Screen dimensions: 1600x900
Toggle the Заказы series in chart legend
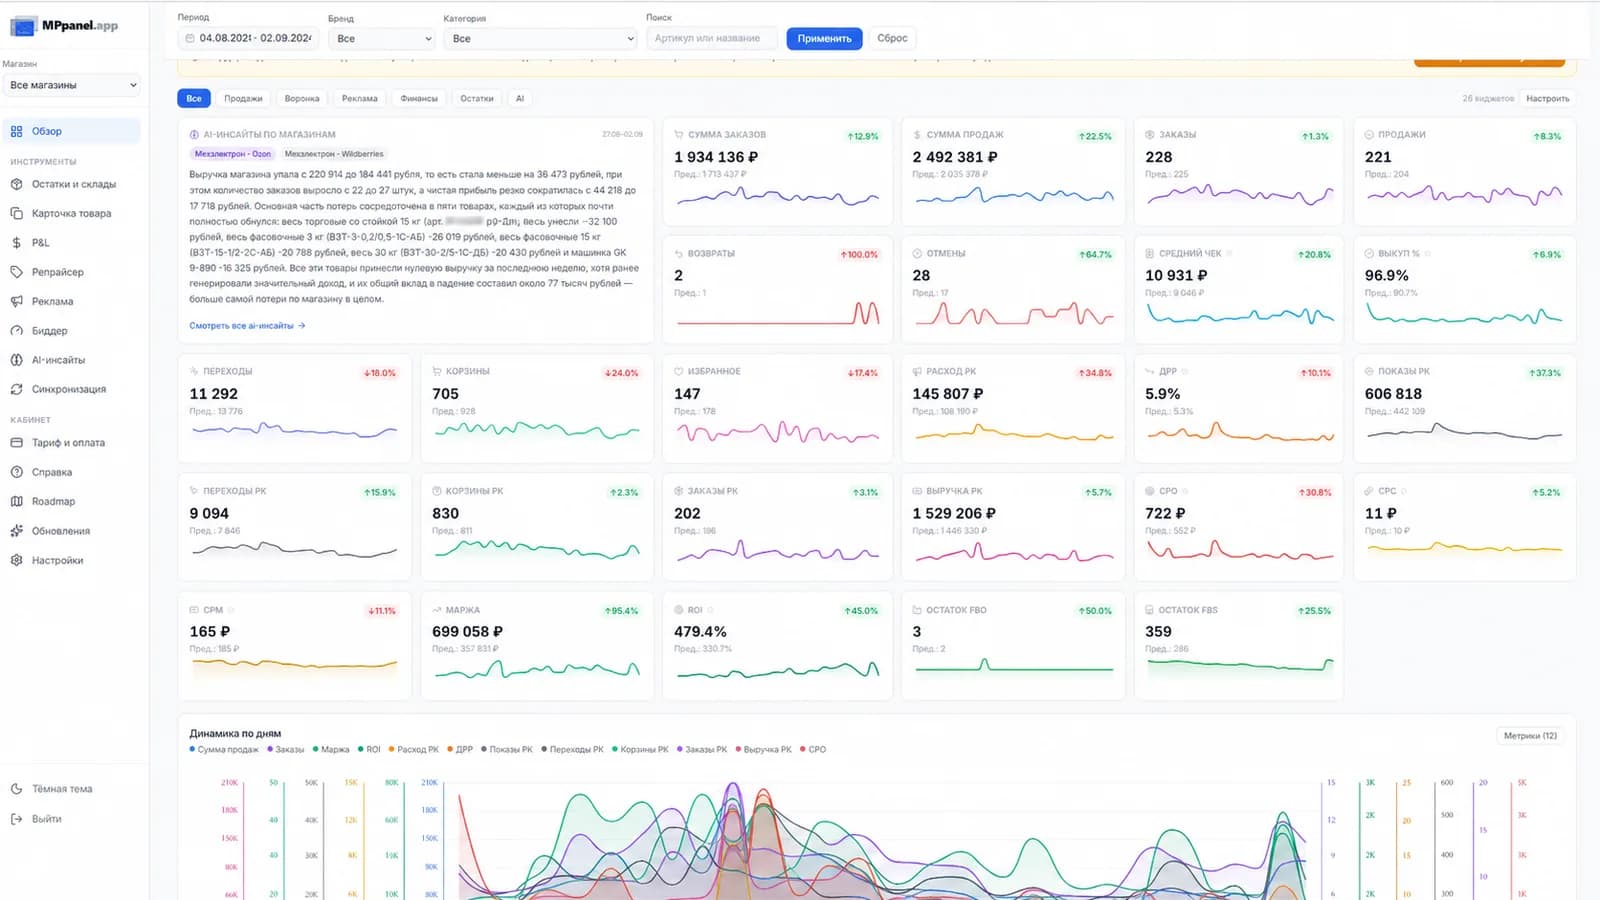(x=285, y=749)
